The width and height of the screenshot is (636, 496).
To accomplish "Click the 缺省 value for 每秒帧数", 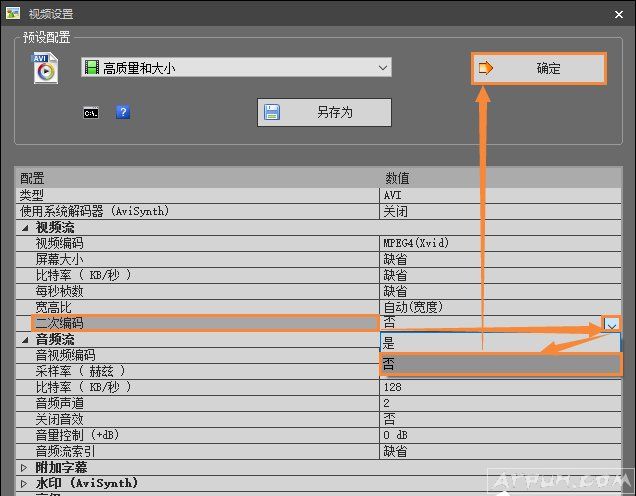I will [x=500, y=291].
